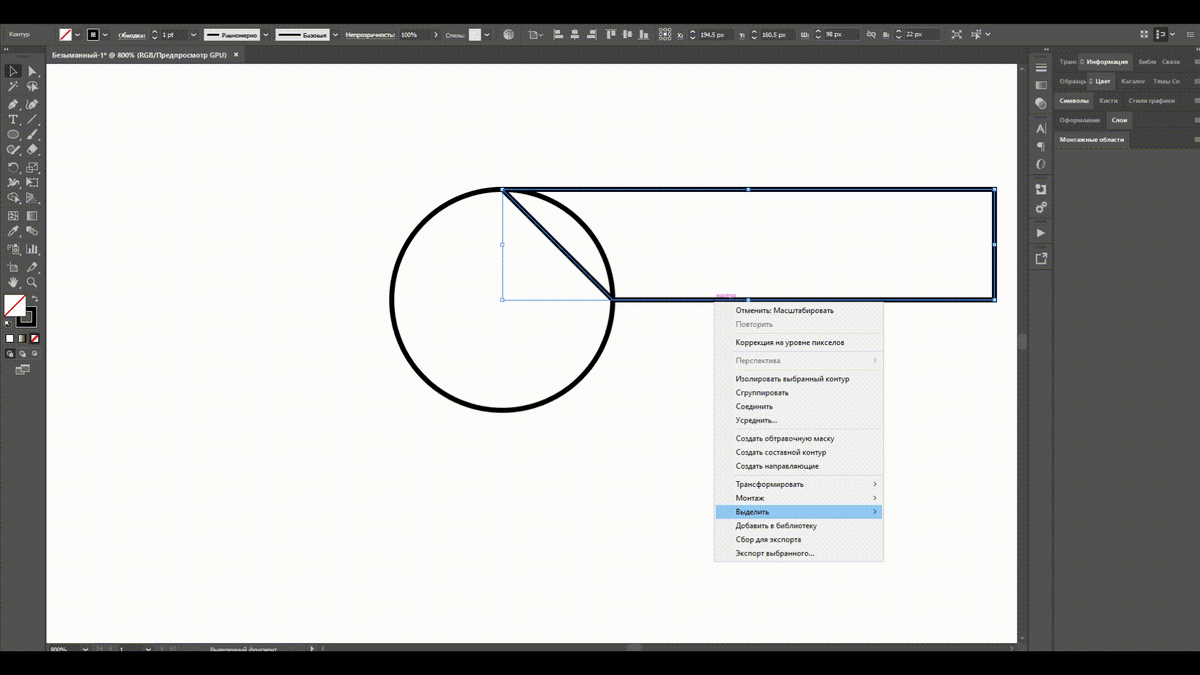The width and height of the screenshot is (1200, 675).
Task: Set paint mode to Gradient
Action: 22,339
